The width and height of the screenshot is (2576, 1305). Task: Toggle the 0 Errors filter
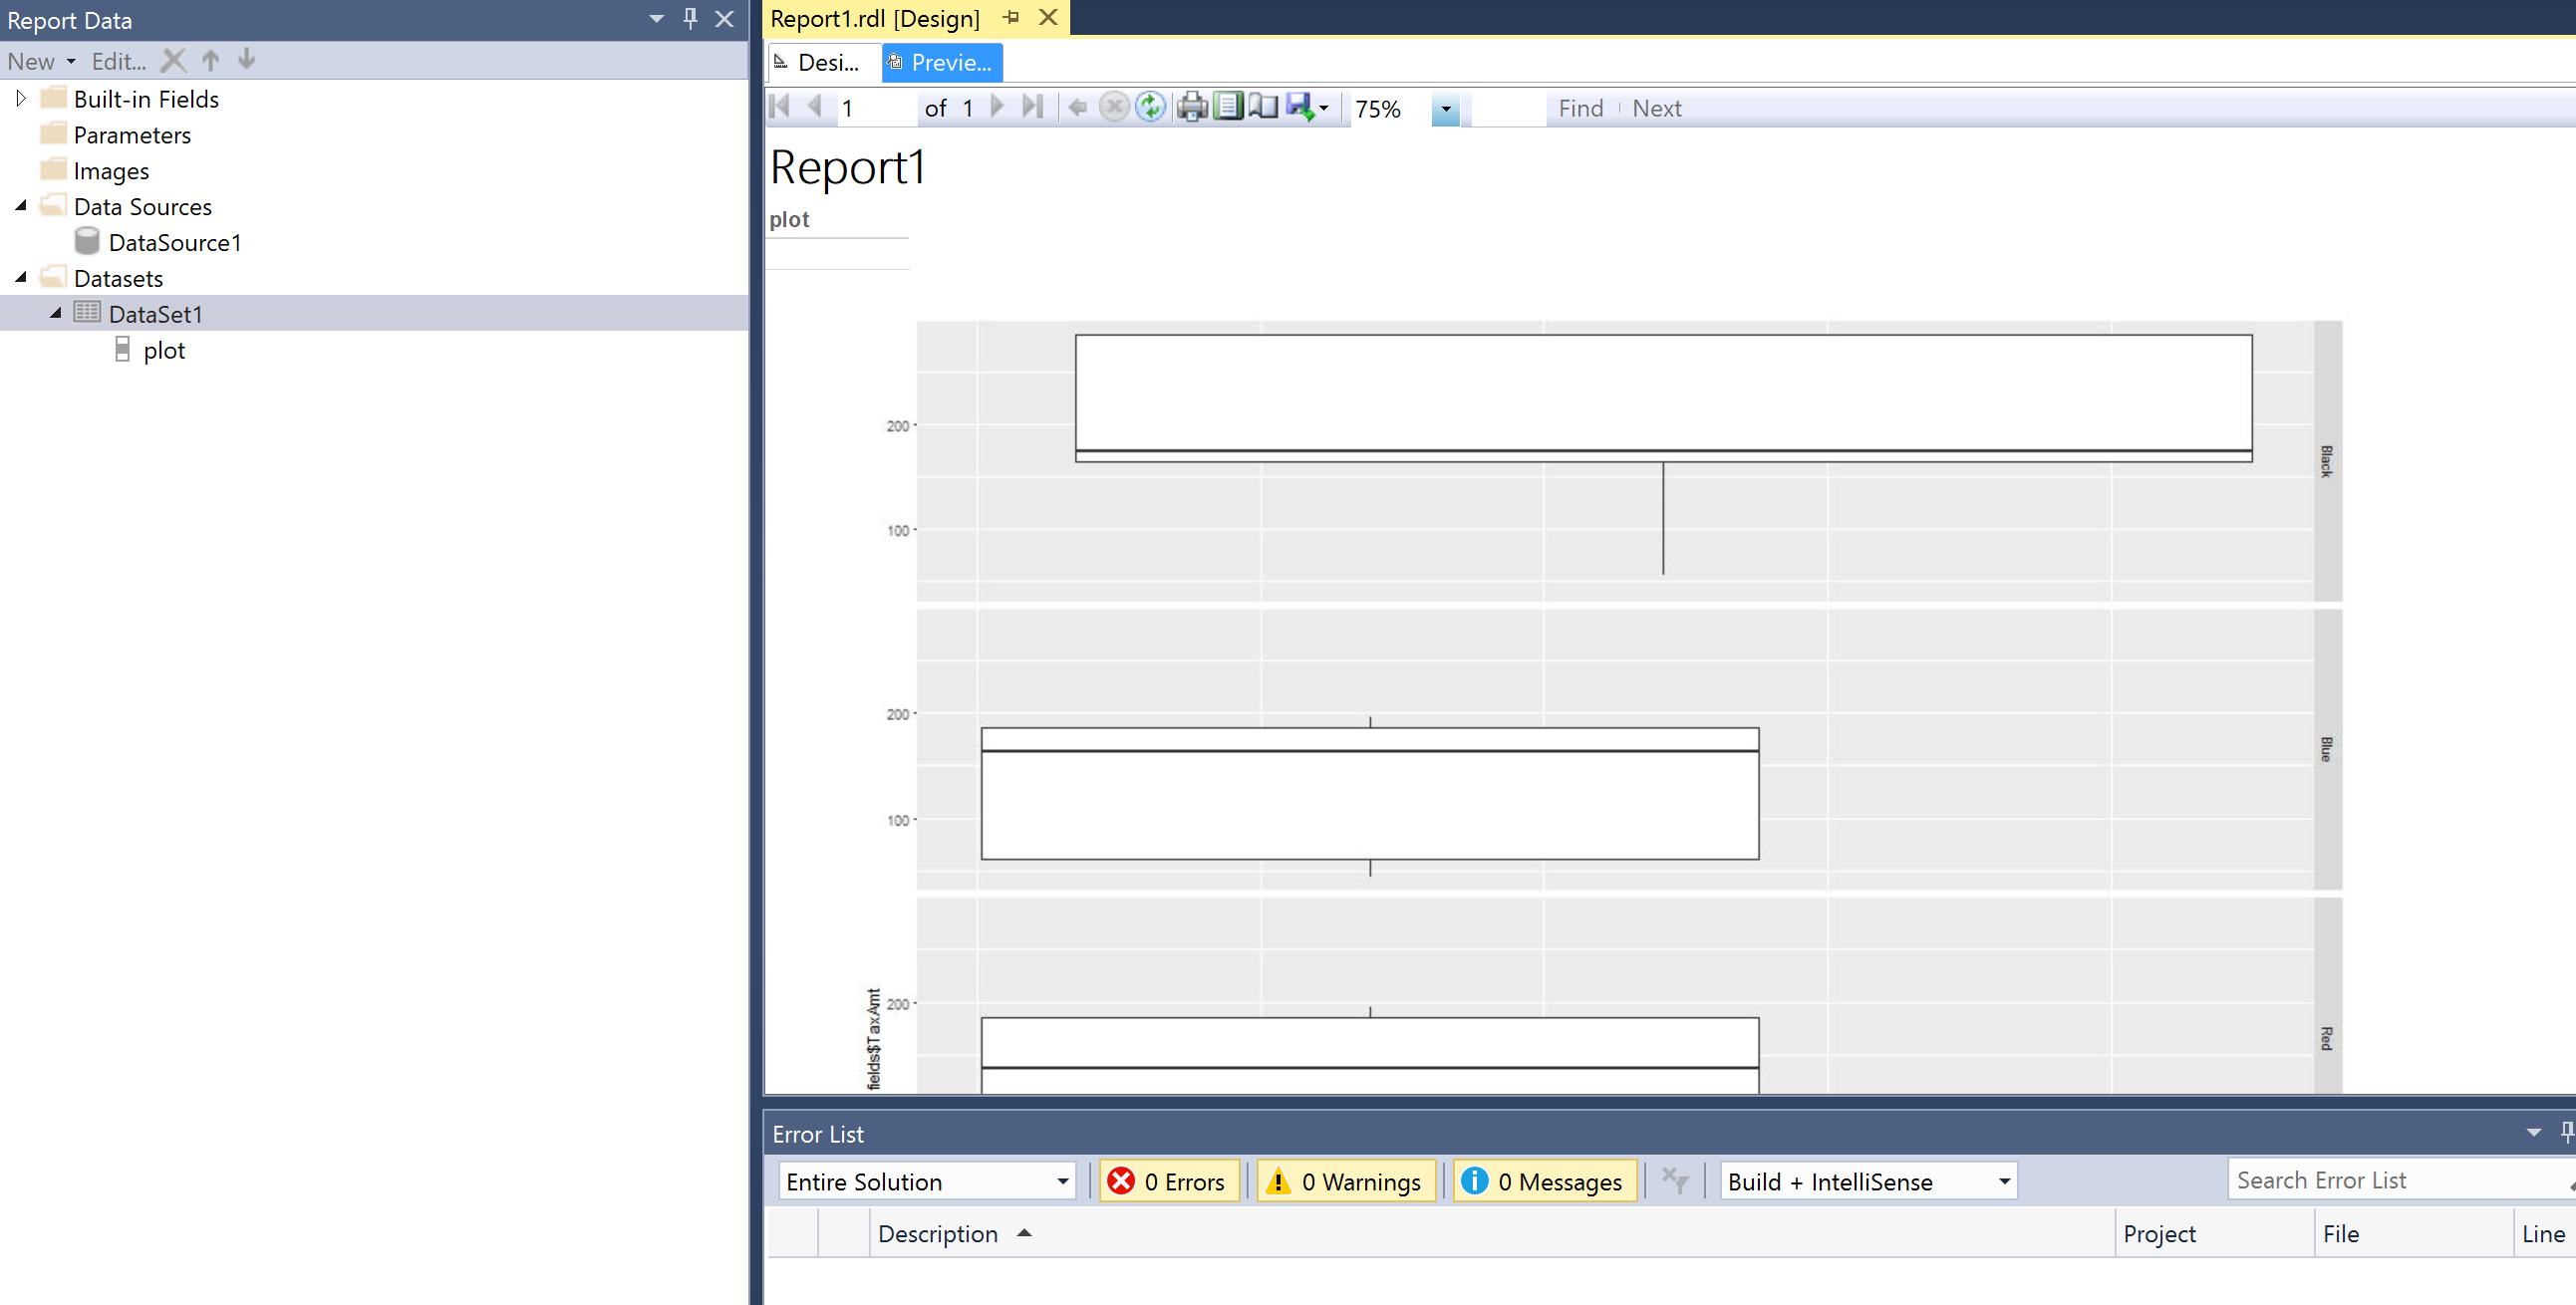(x=1170, y=1181)
